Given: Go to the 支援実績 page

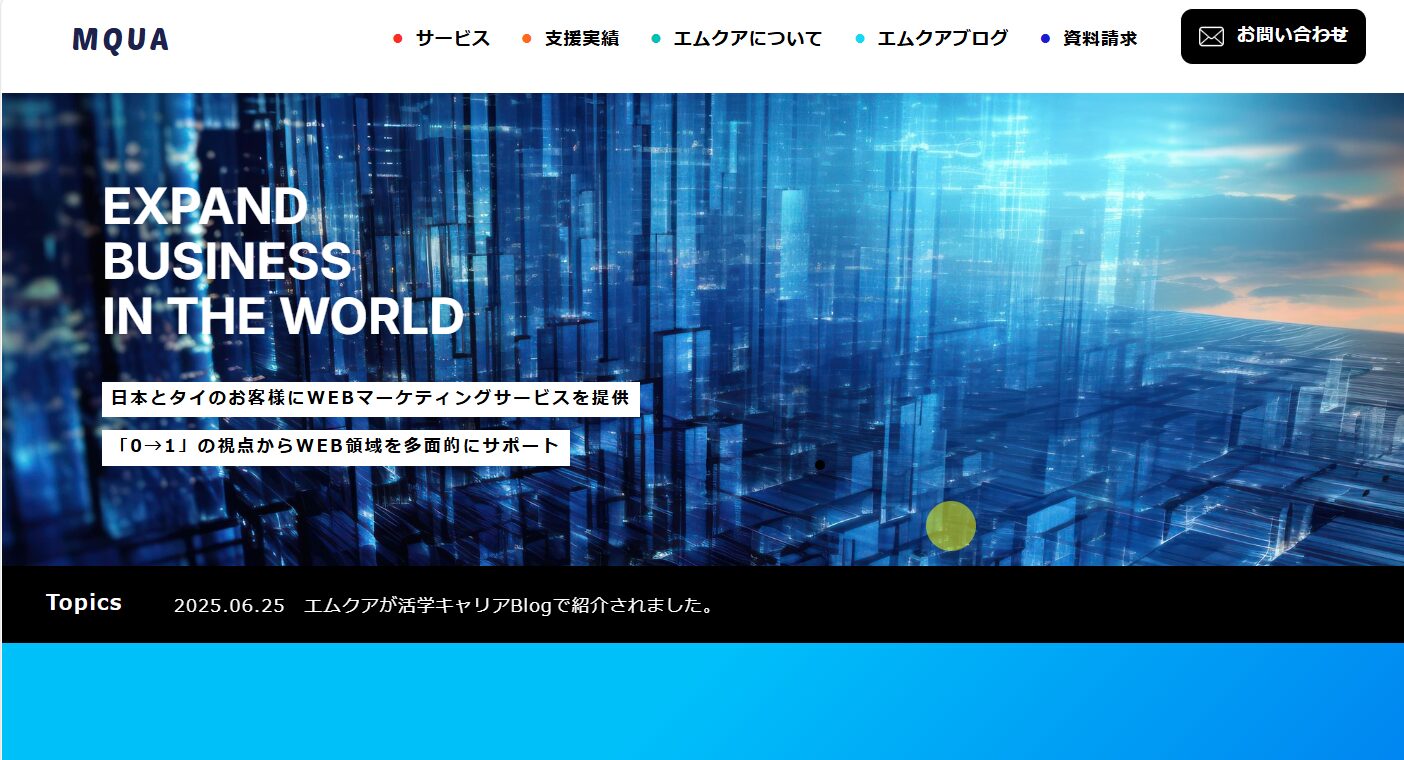Looking at the screenshot, I should pyautogui.click(x=581, y=39).
